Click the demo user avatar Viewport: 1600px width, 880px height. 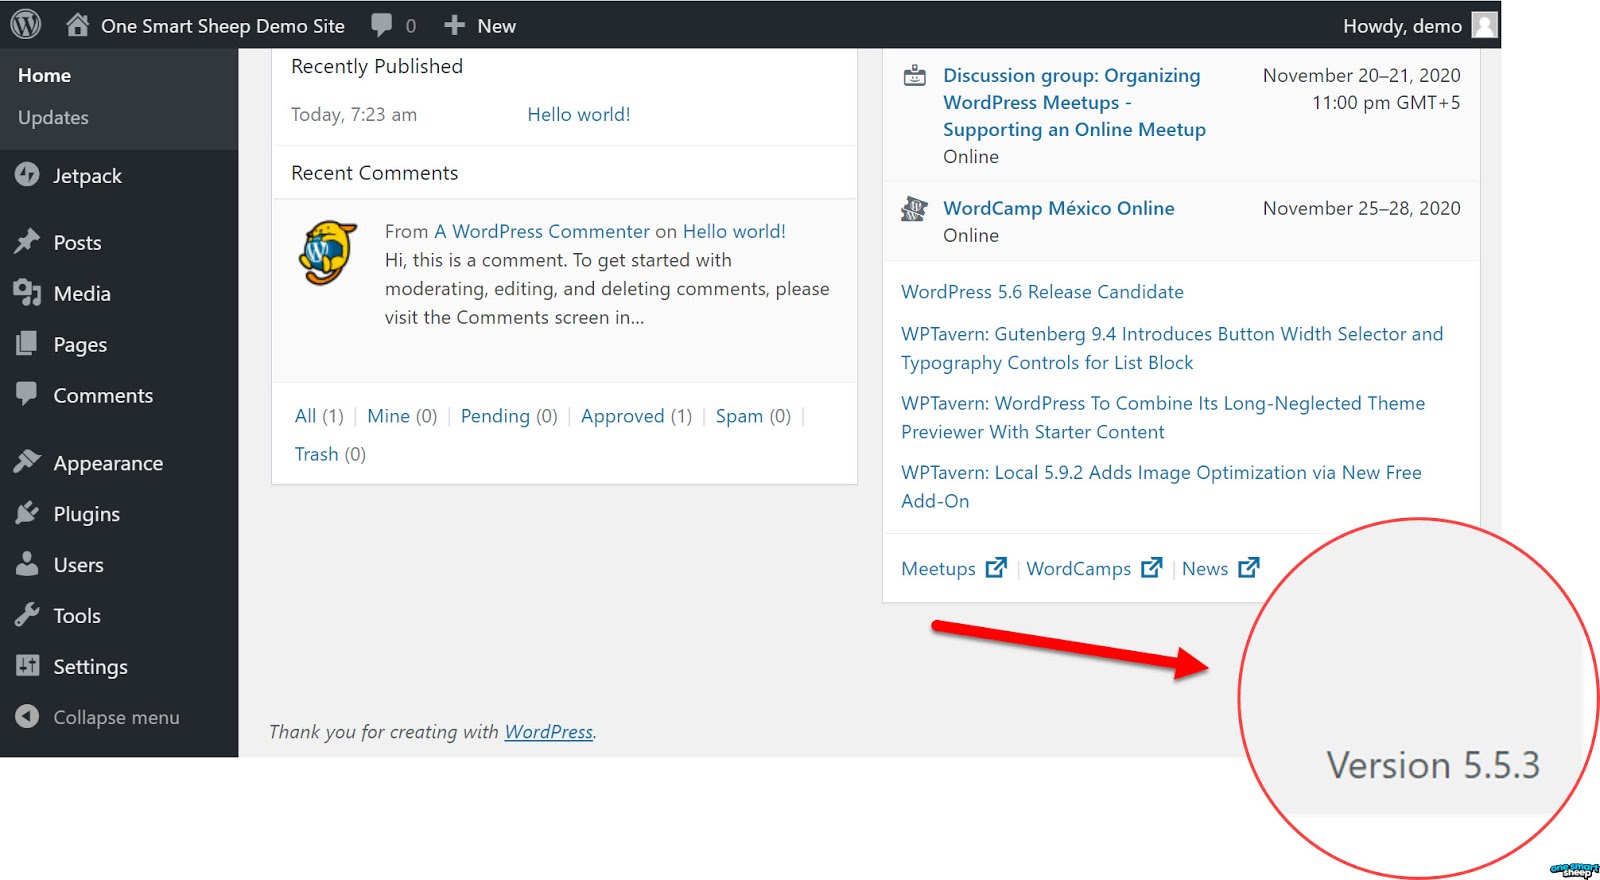[1485, 25]
